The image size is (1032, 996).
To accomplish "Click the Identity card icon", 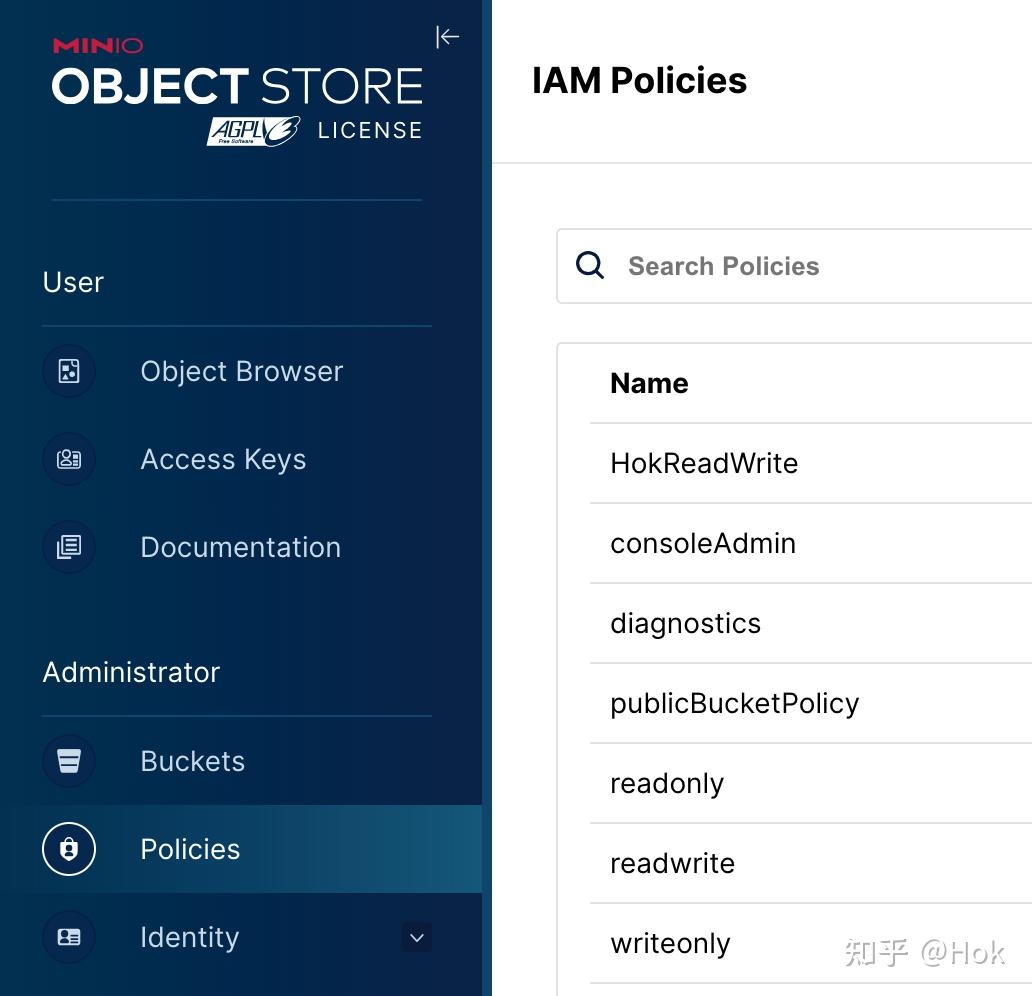I will (68, 937).
